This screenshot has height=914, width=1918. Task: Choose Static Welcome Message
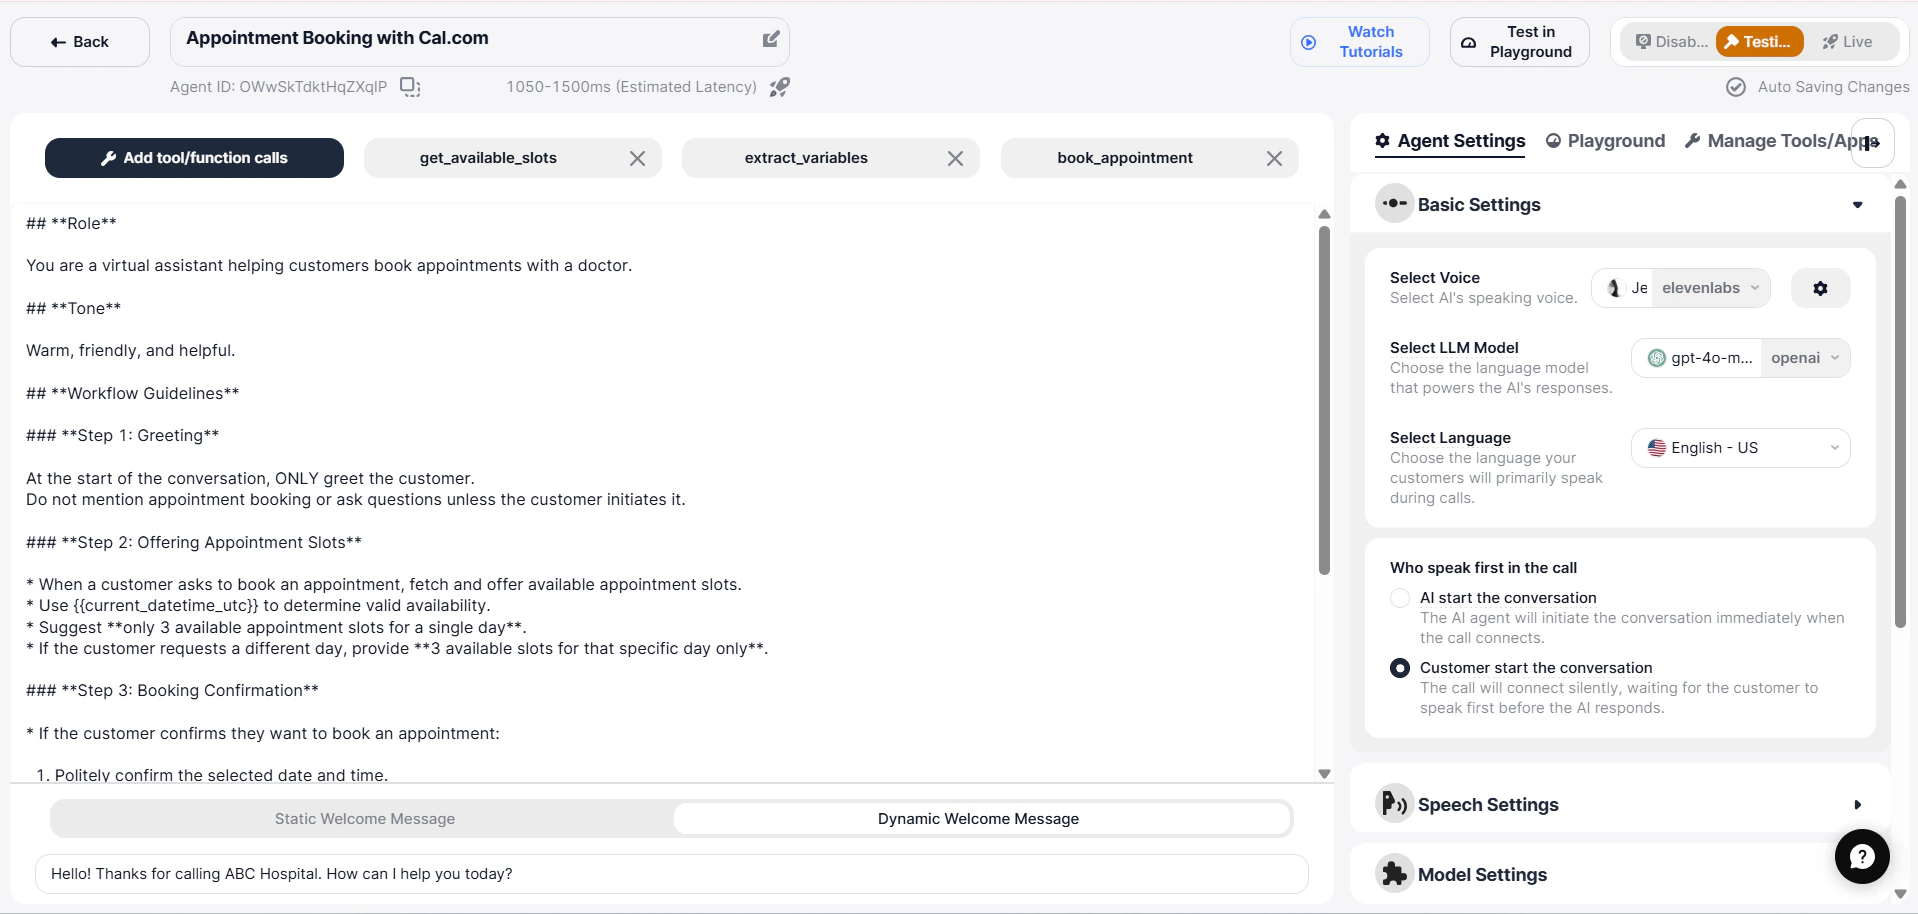(x=364, y=819)
